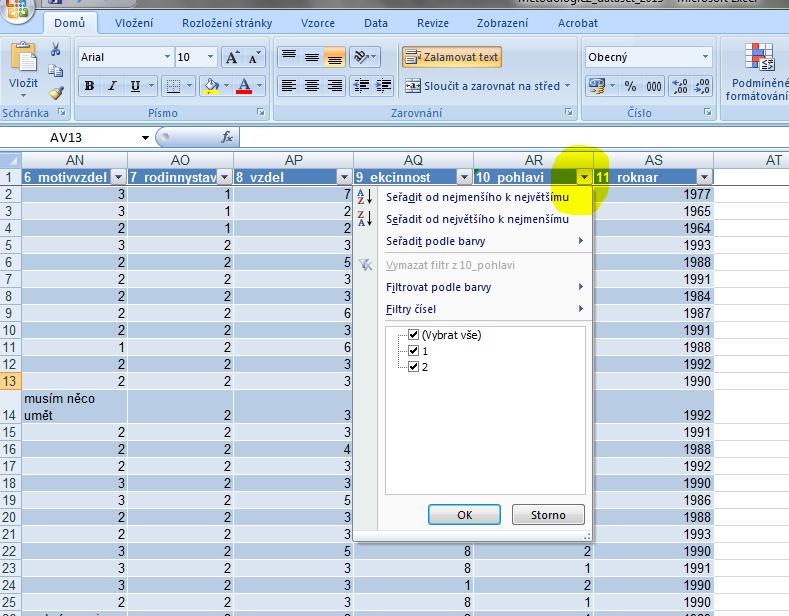The width and height of the screenshot is (789, 616).
Task: Click the text Orientation icon
Action: [361, 57]
